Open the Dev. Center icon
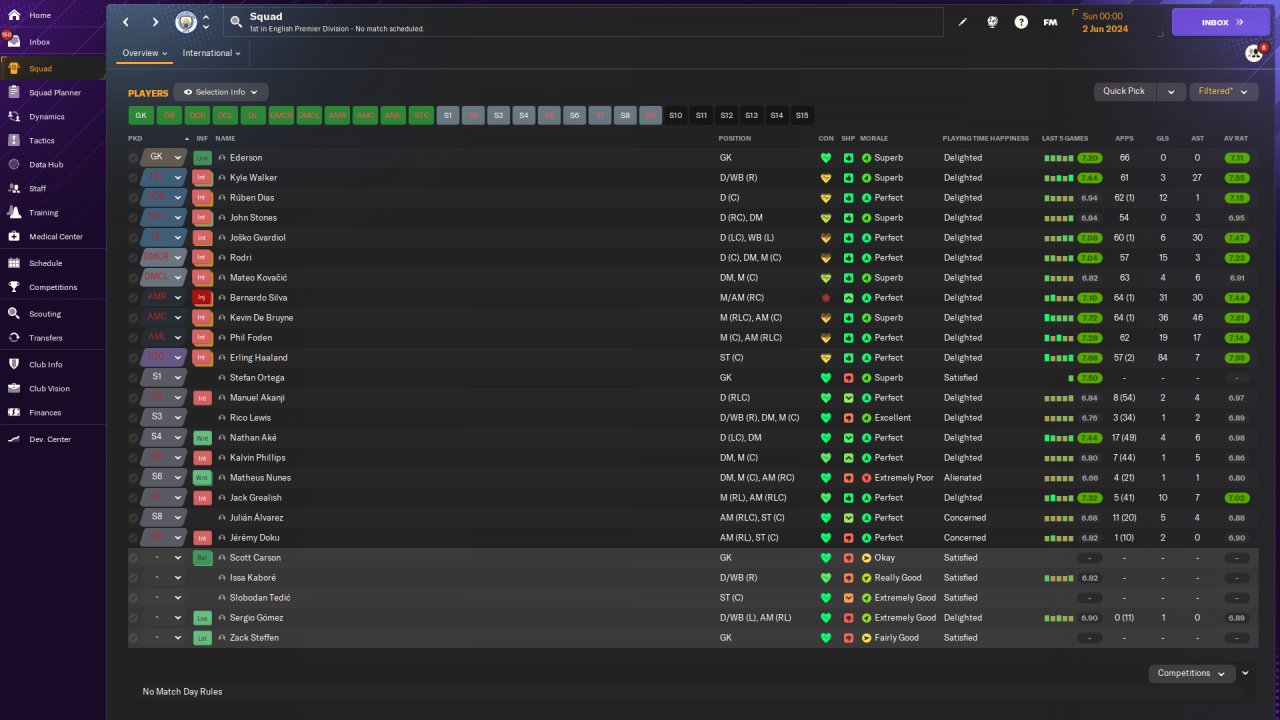This screenshot has width=1280, height=720. tap(14, 439)
